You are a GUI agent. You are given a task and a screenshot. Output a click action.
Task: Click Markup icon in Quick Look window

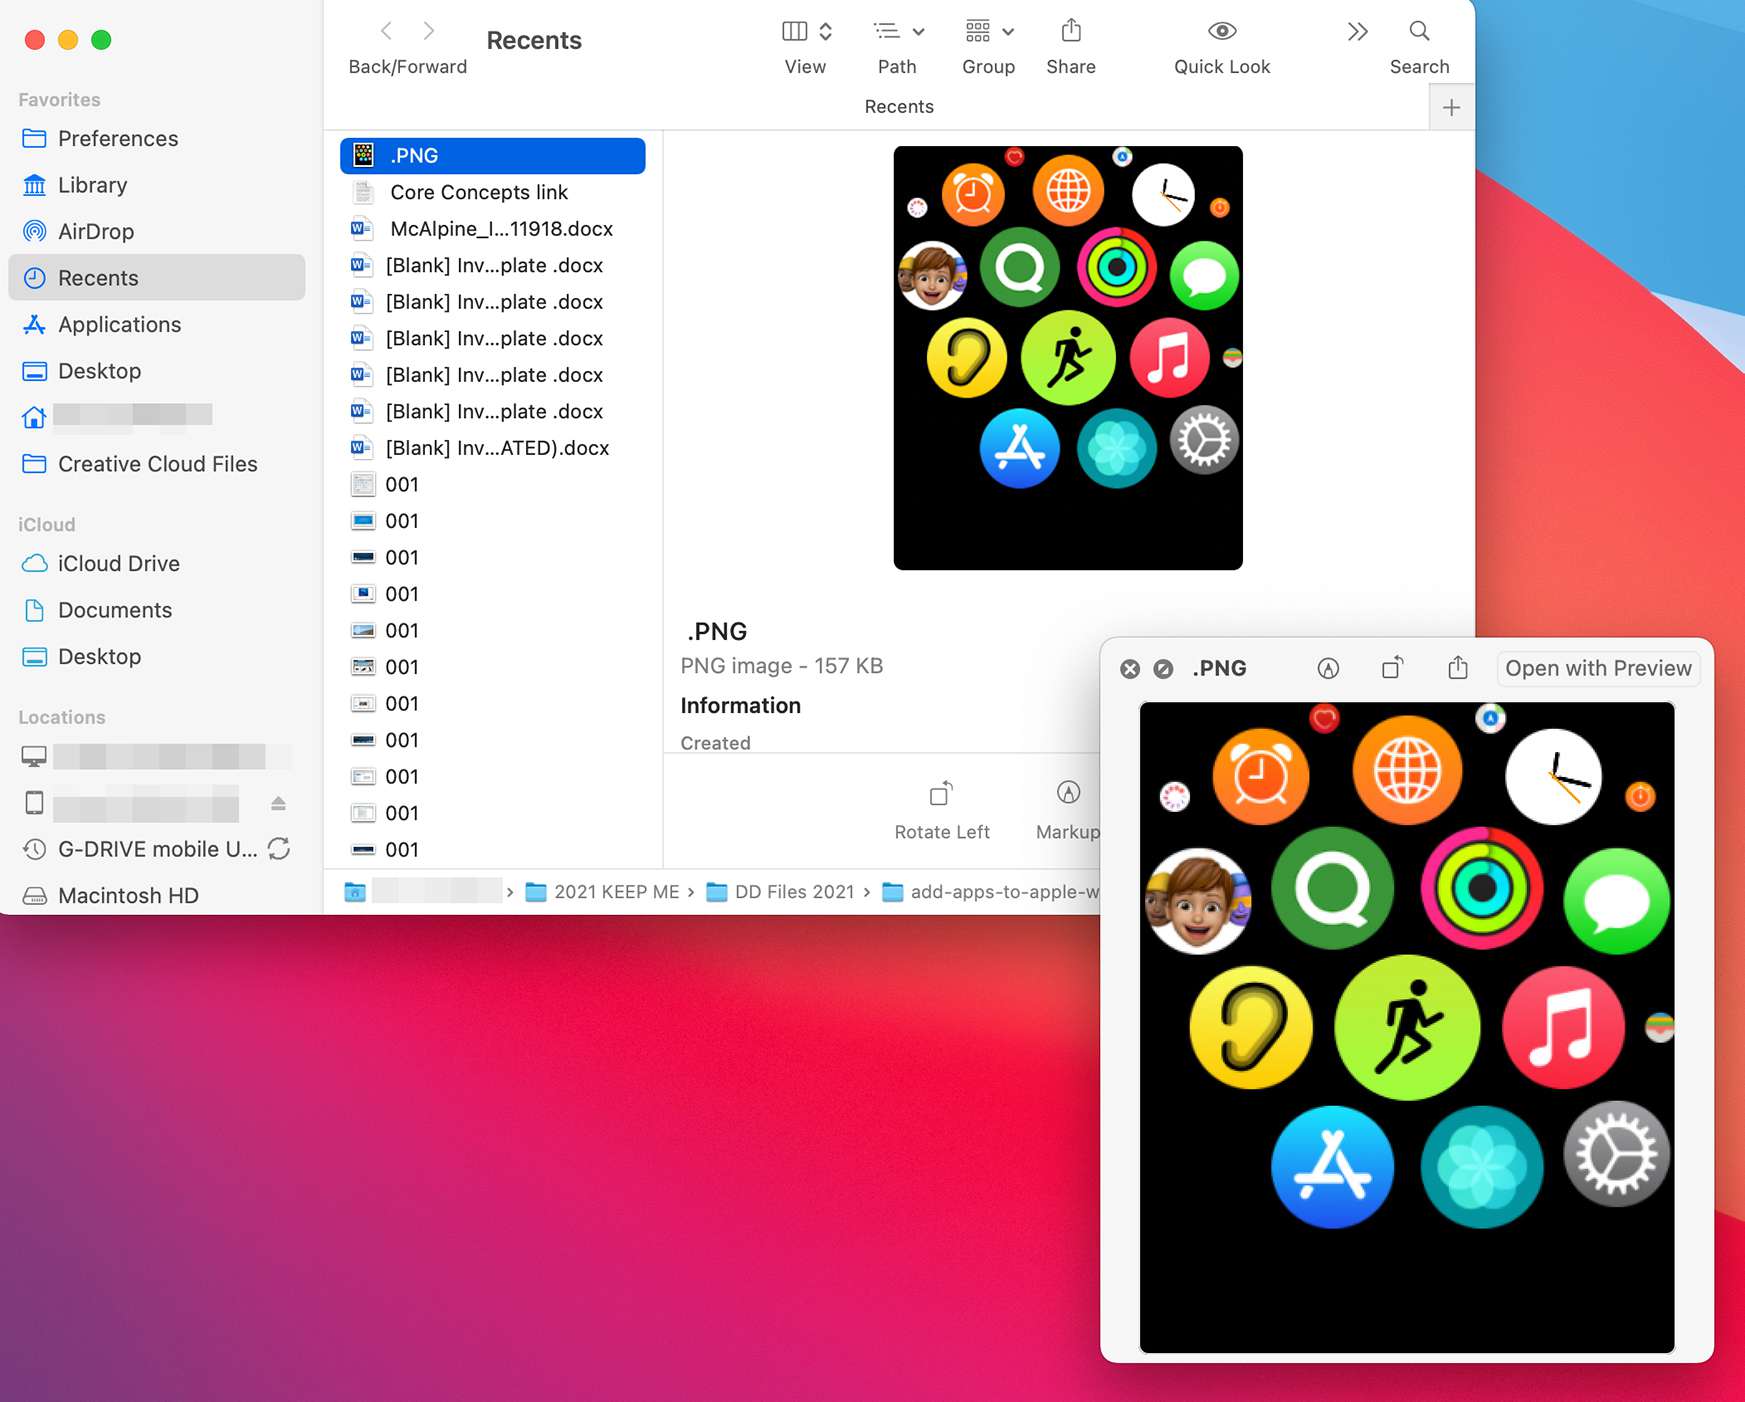click(x=1328, y=669)
